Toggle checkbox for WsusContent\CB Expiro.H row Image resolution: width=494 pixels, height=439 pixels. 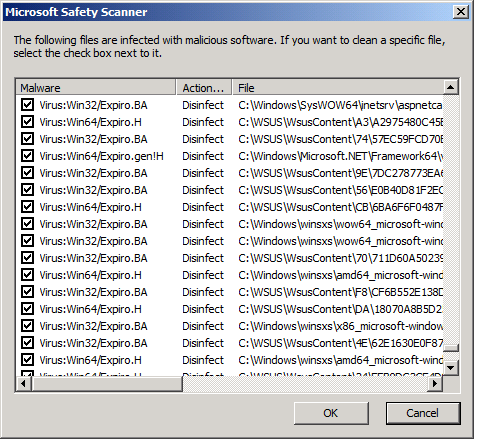point(27,207)
